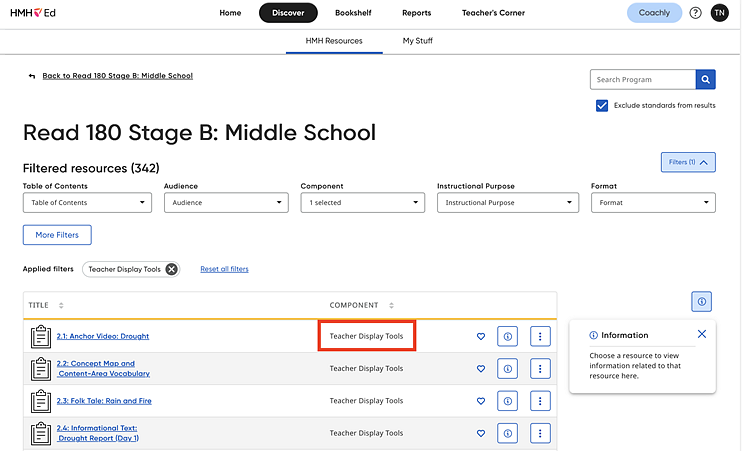Open more options for 2.3 Folk Tale
742x451 pixels.
tap(540, 401)
